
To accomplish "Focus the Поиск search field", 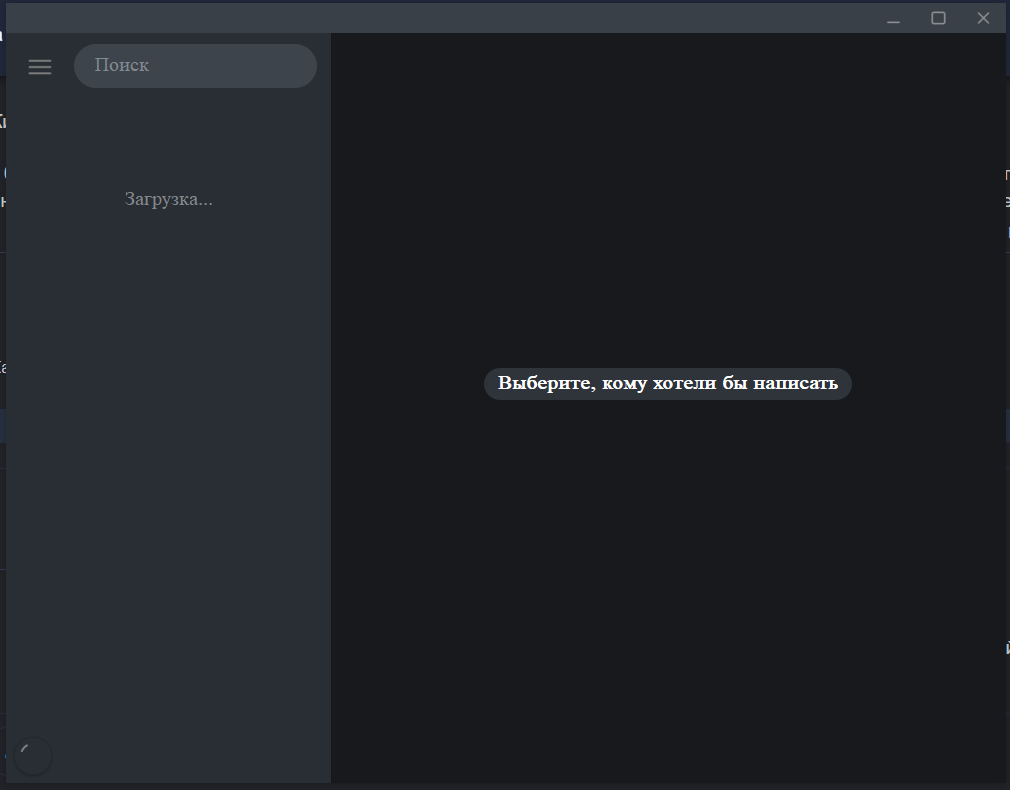I will pyautogui.click(x=195, y=65).
